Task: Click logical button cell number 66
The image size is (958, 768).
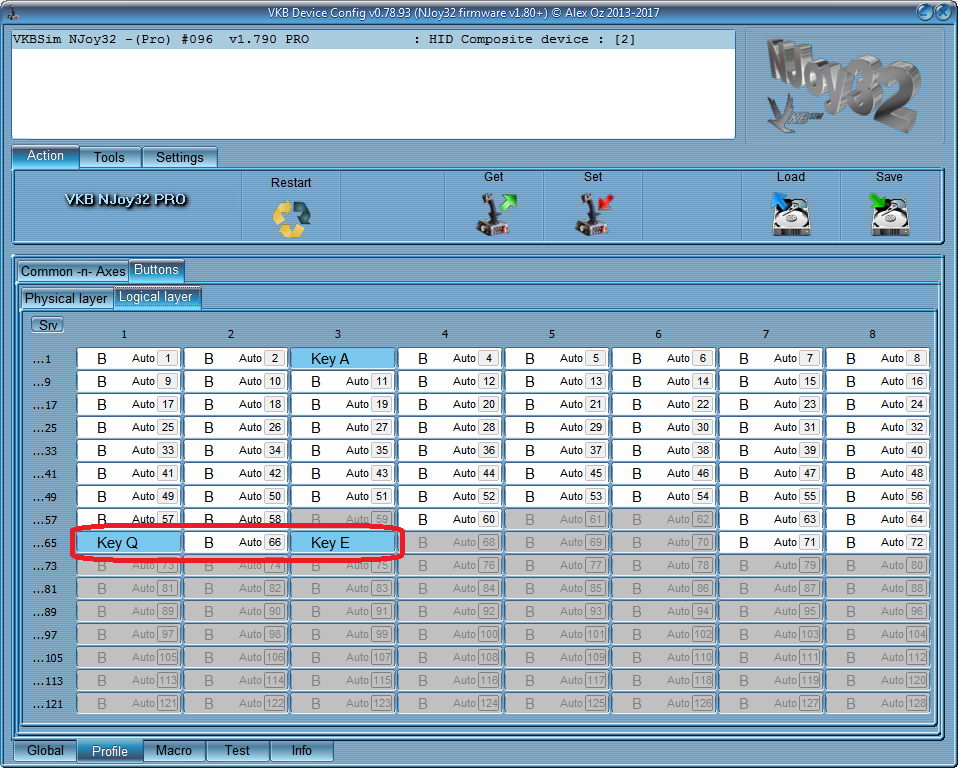Action: pos(236,542)
